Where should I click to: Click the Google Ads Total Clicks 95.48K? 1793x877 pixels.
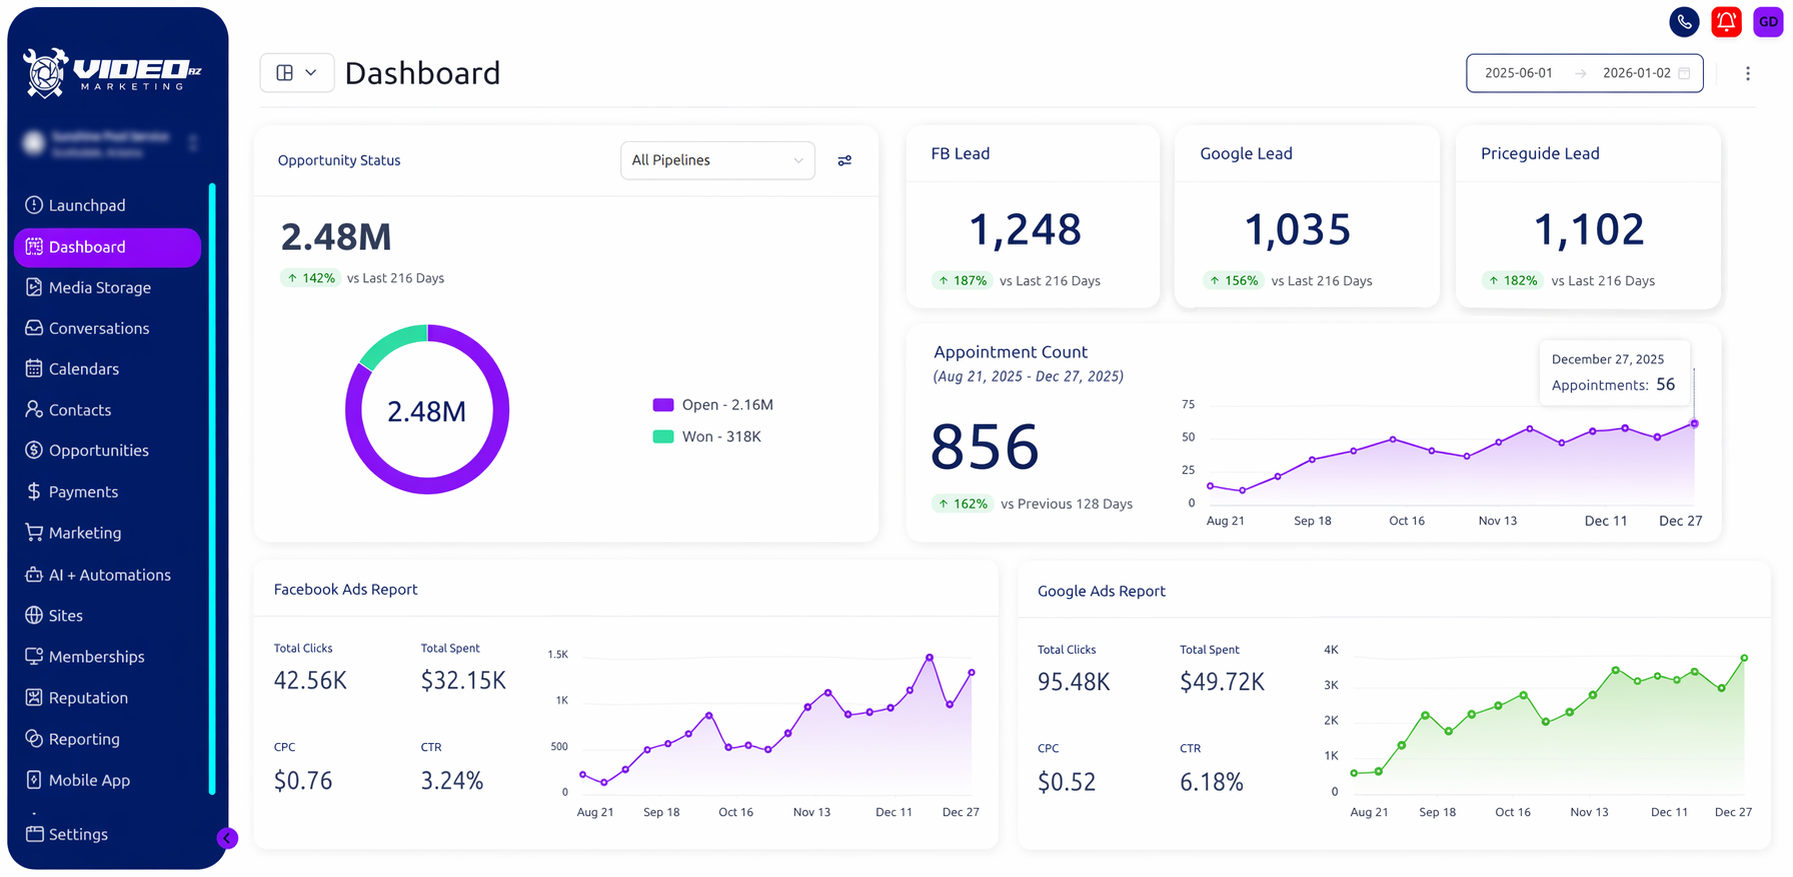[1074, 682]
